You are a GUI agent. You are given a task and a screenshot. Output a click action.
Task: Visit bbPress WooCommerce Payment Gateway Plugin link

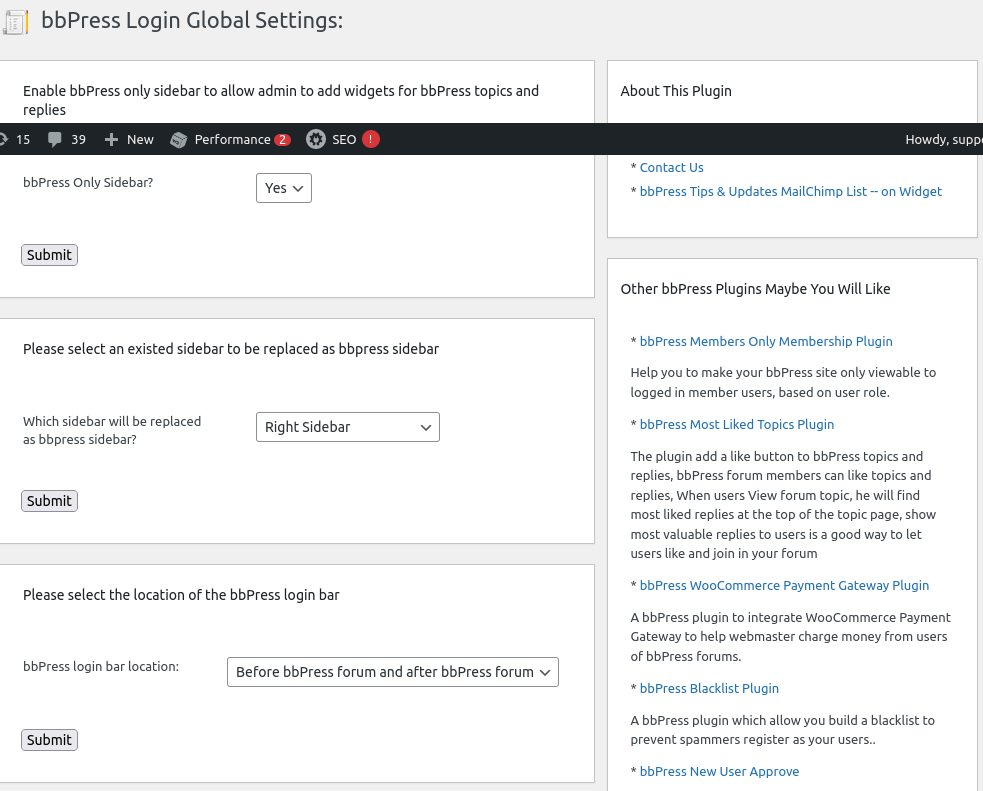coord(784,585)
